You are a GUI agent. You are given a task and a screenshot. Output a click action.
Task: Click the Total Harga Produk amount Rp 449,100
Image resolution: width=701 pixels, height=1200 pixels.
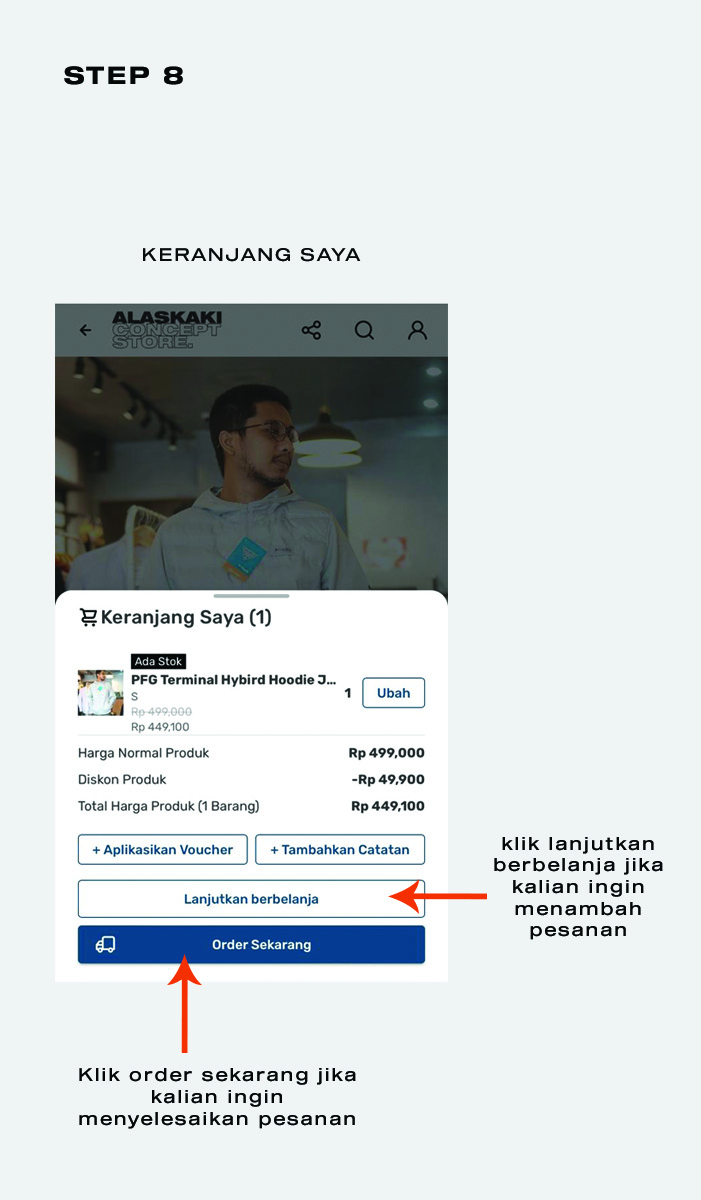pos(388,806)
